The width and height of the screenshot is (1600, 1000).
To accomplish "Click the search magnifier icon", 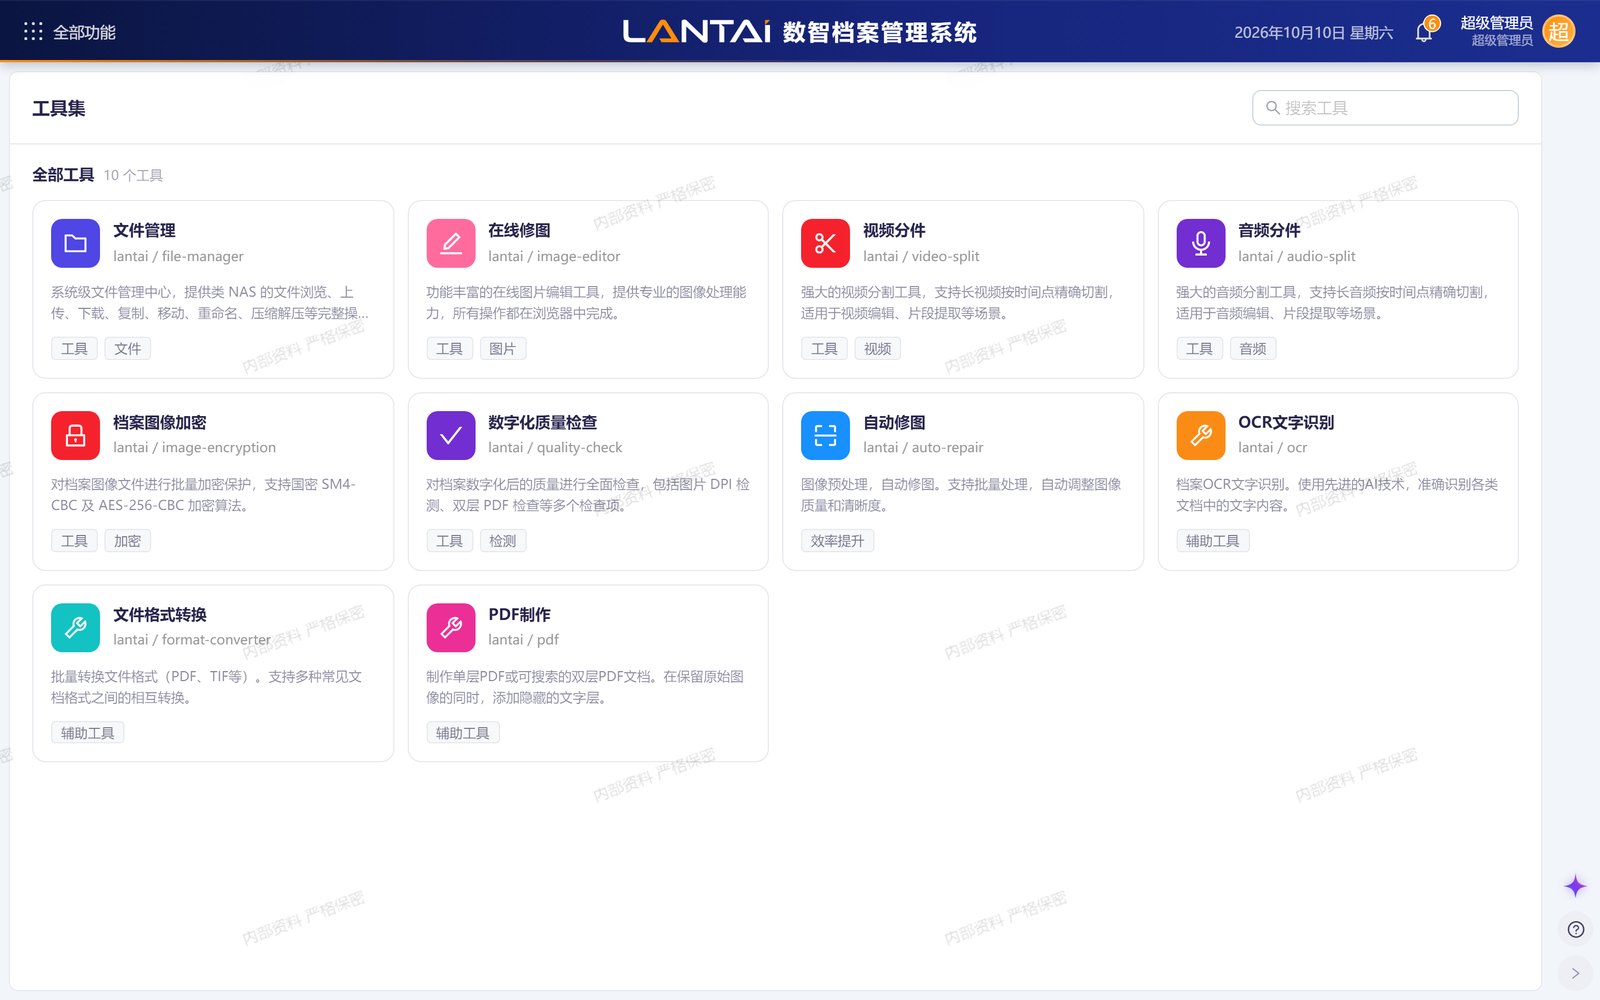I will pyautogui.click(x=1273, y=108).
